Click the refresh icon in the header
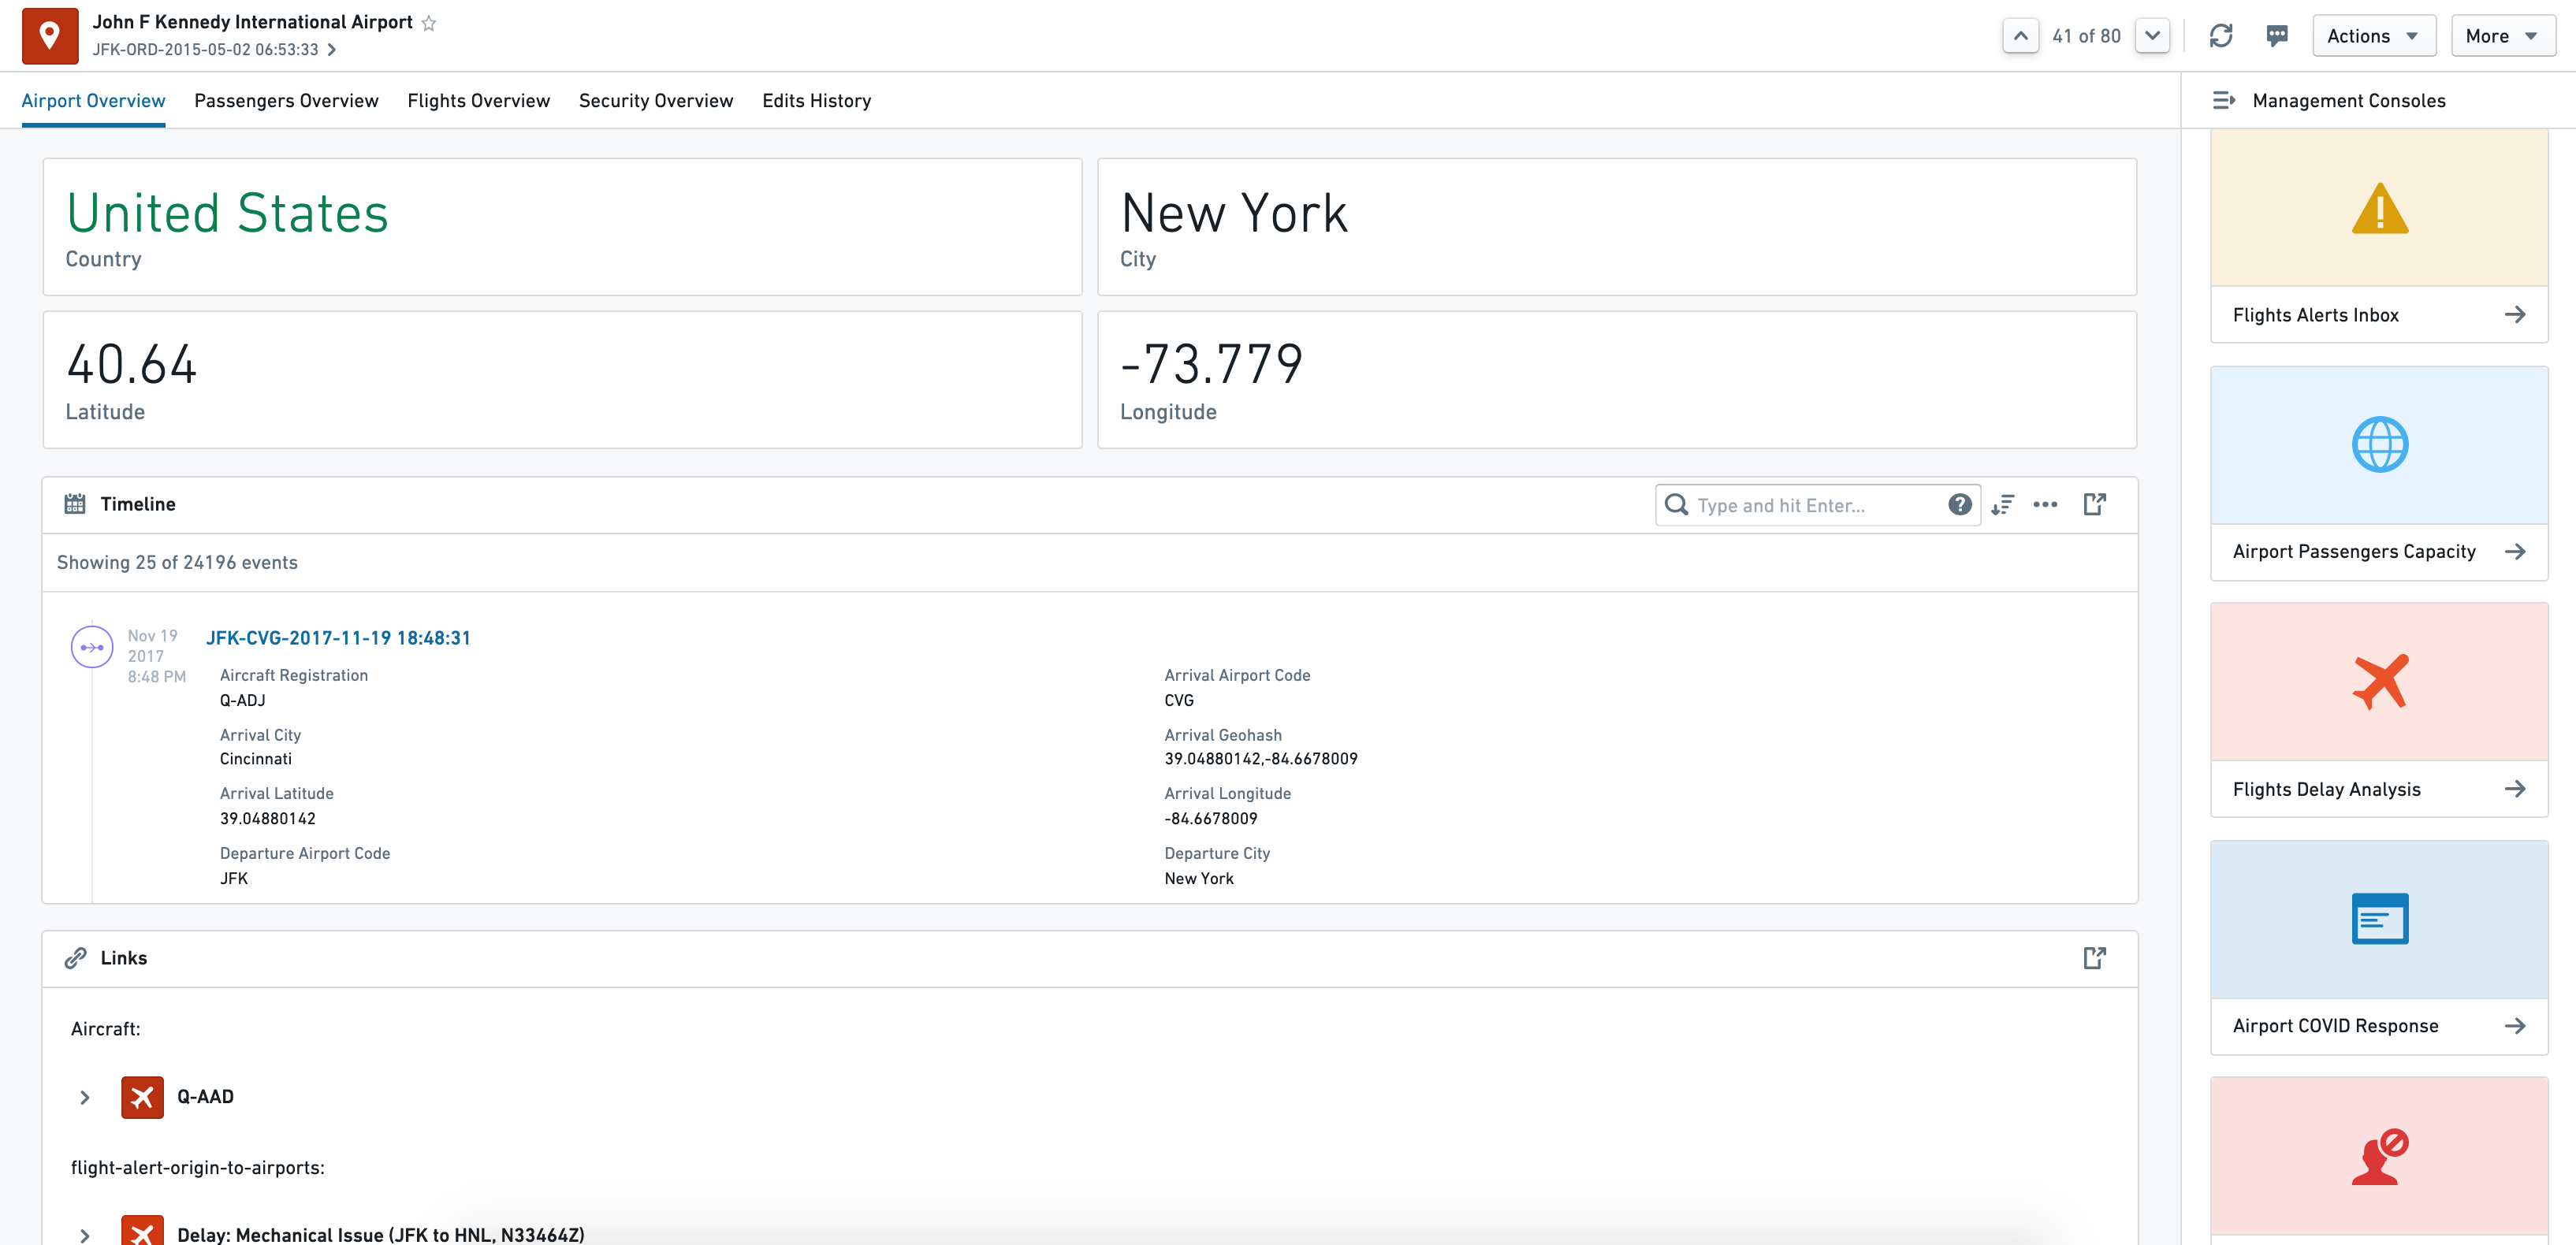 click(2220, 36)
